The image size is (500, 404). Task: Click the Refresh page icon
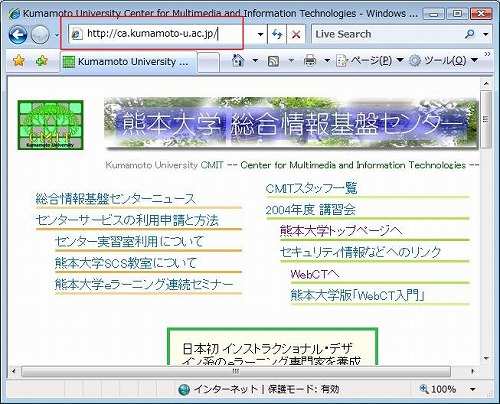tap(277, 34)
